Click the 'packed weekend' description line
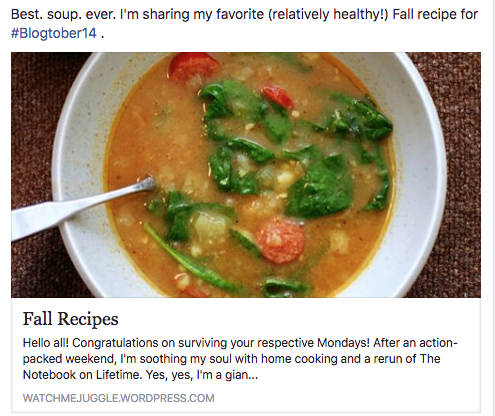The width and height of the screenshot is (495, 416). (x=231, y=359)
